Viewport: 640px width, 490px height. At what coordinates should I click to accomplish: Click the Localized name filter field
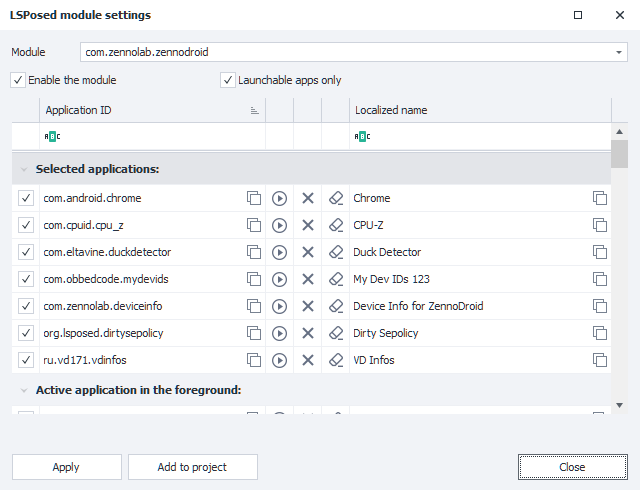480,136
